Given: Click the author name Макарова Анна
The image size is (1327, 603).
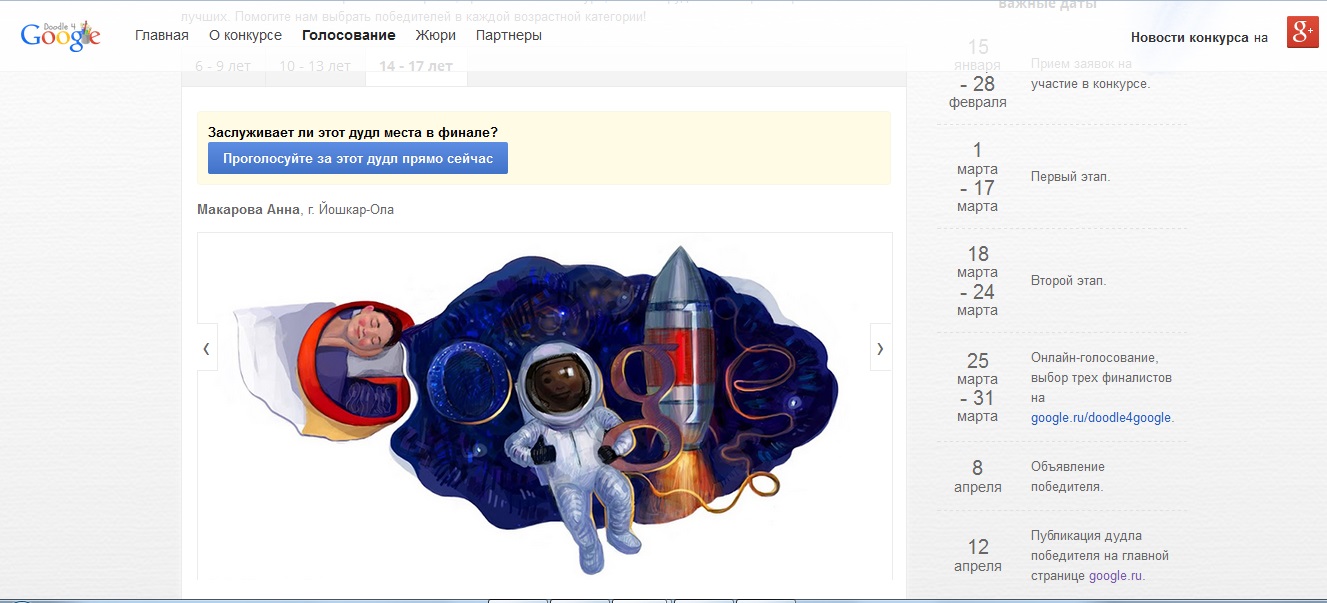Looking at the screenshot, I should pos(249,210).
